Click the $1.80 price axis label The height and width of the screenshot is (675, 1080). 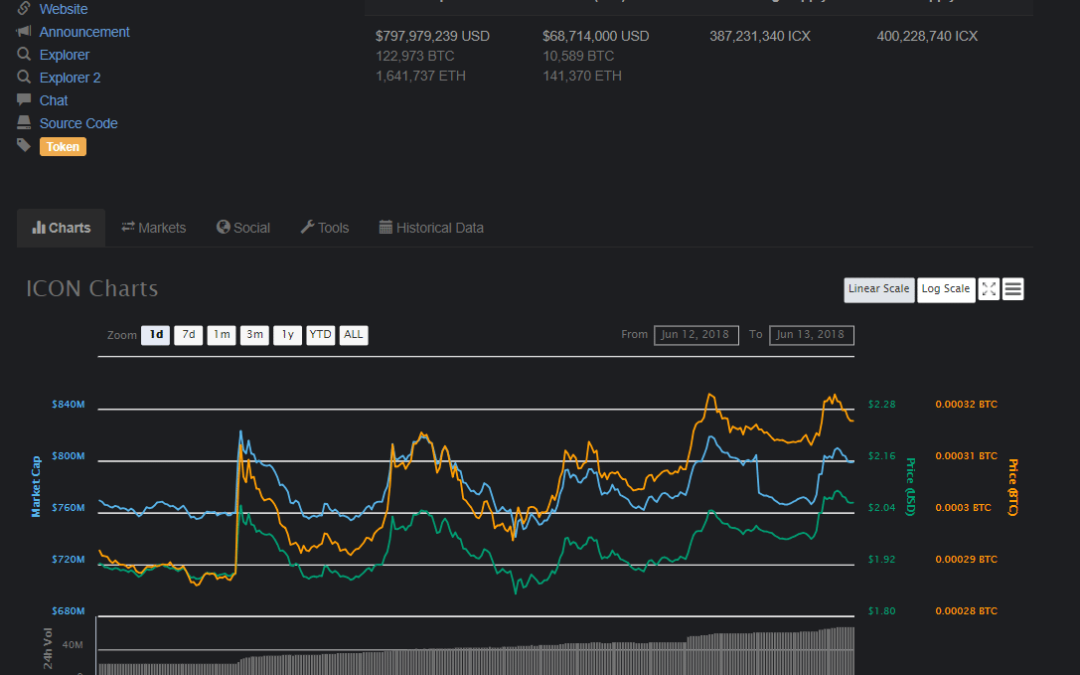click(x=882, y=611)
